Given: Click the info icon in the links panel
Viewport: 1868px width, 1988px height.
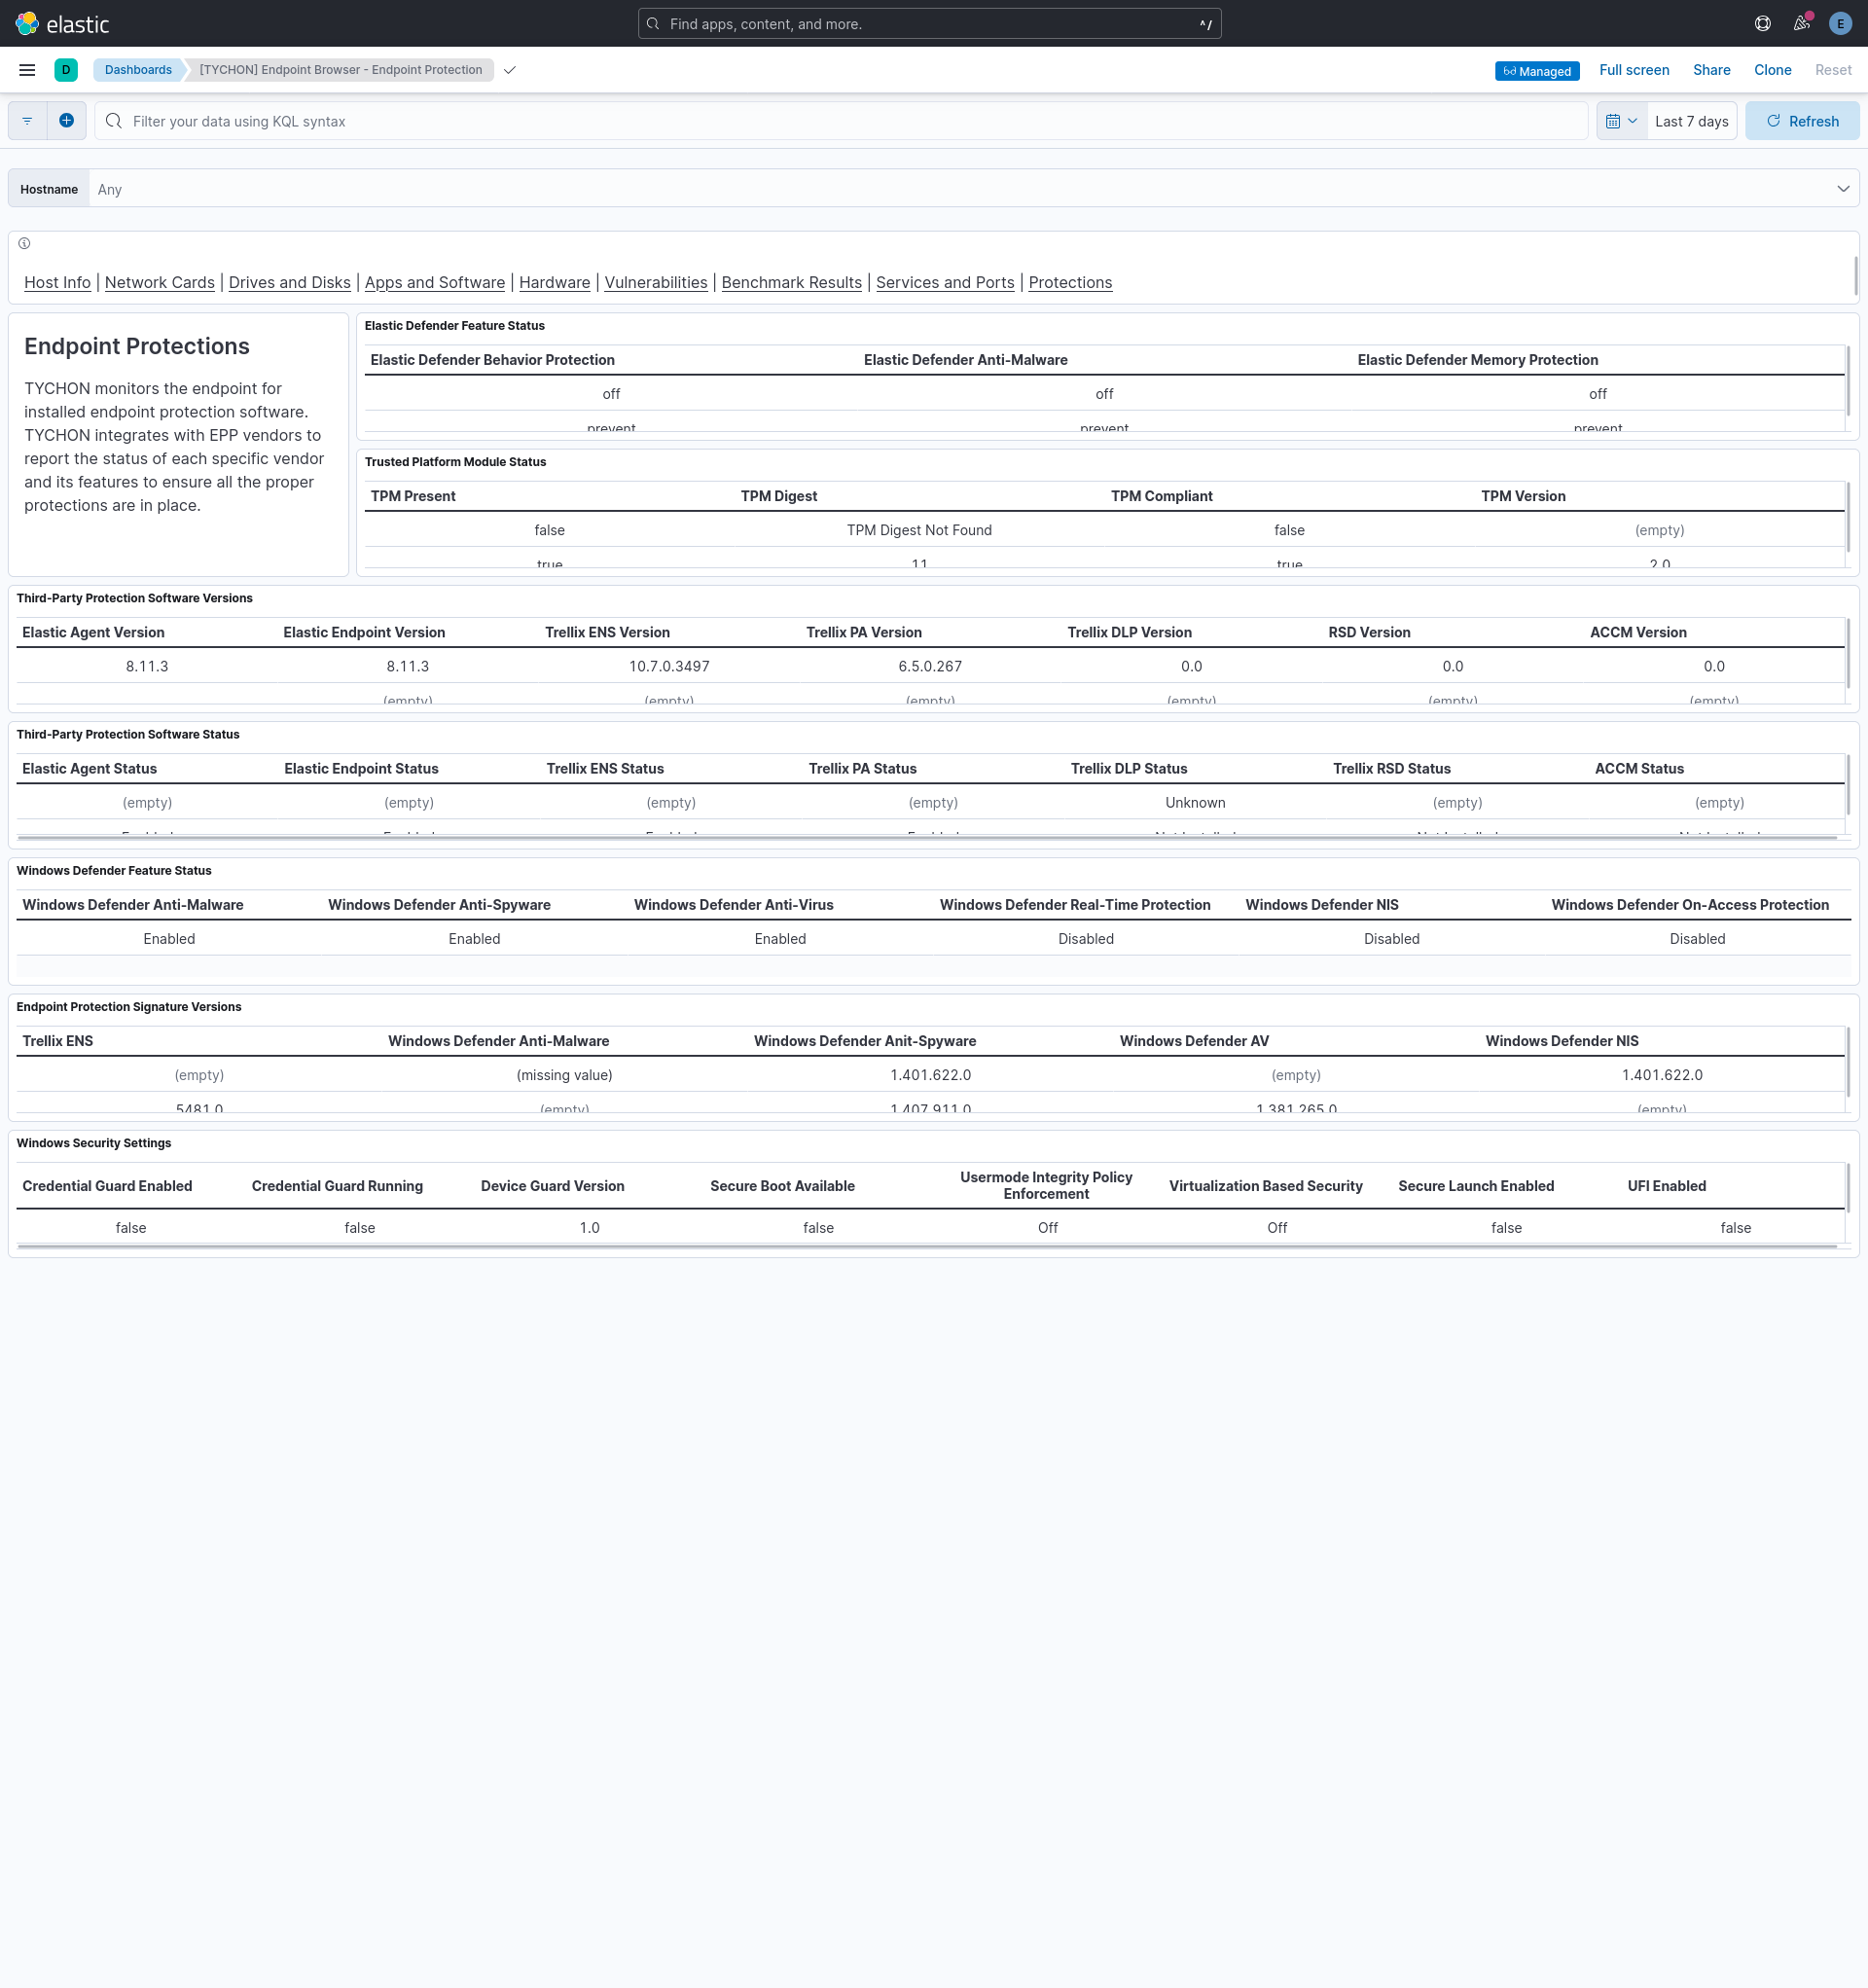Looking at the screenshot, I should [24, 243].
